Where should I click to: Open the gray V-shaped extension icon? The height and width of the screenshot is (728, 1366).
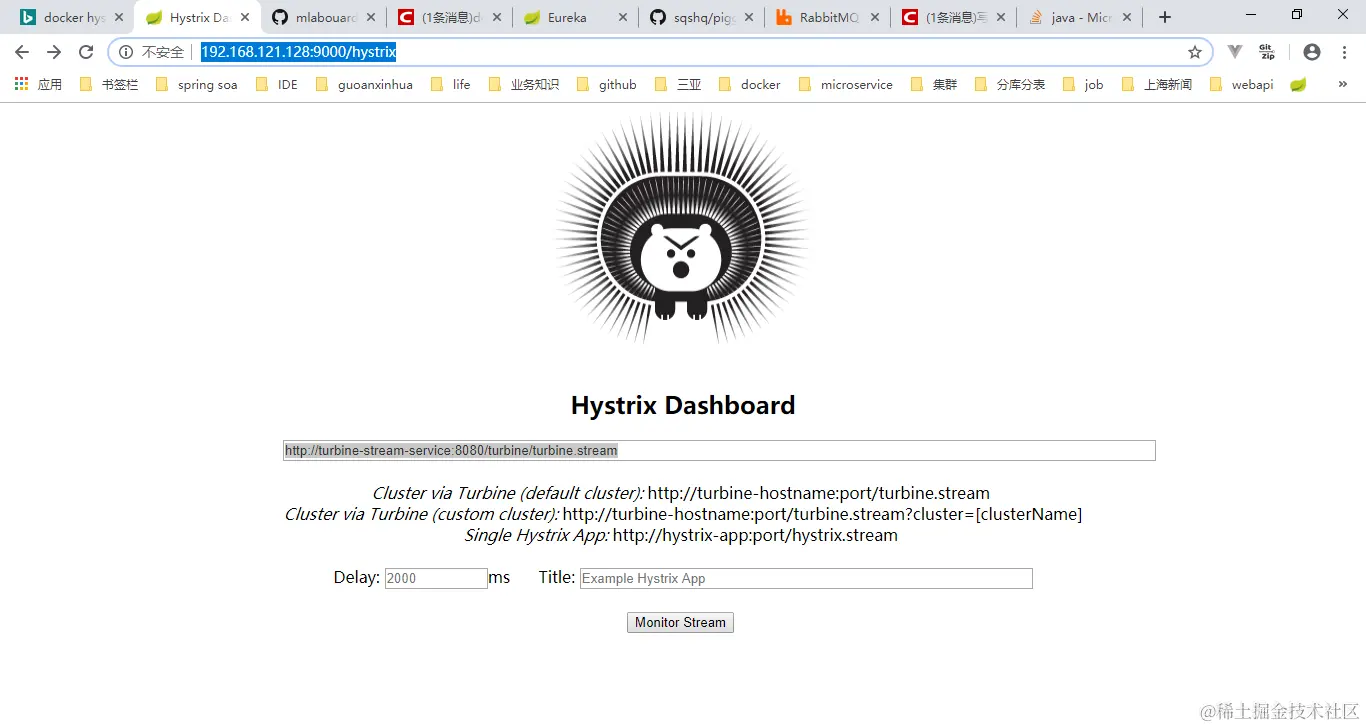click(1235, 52)
